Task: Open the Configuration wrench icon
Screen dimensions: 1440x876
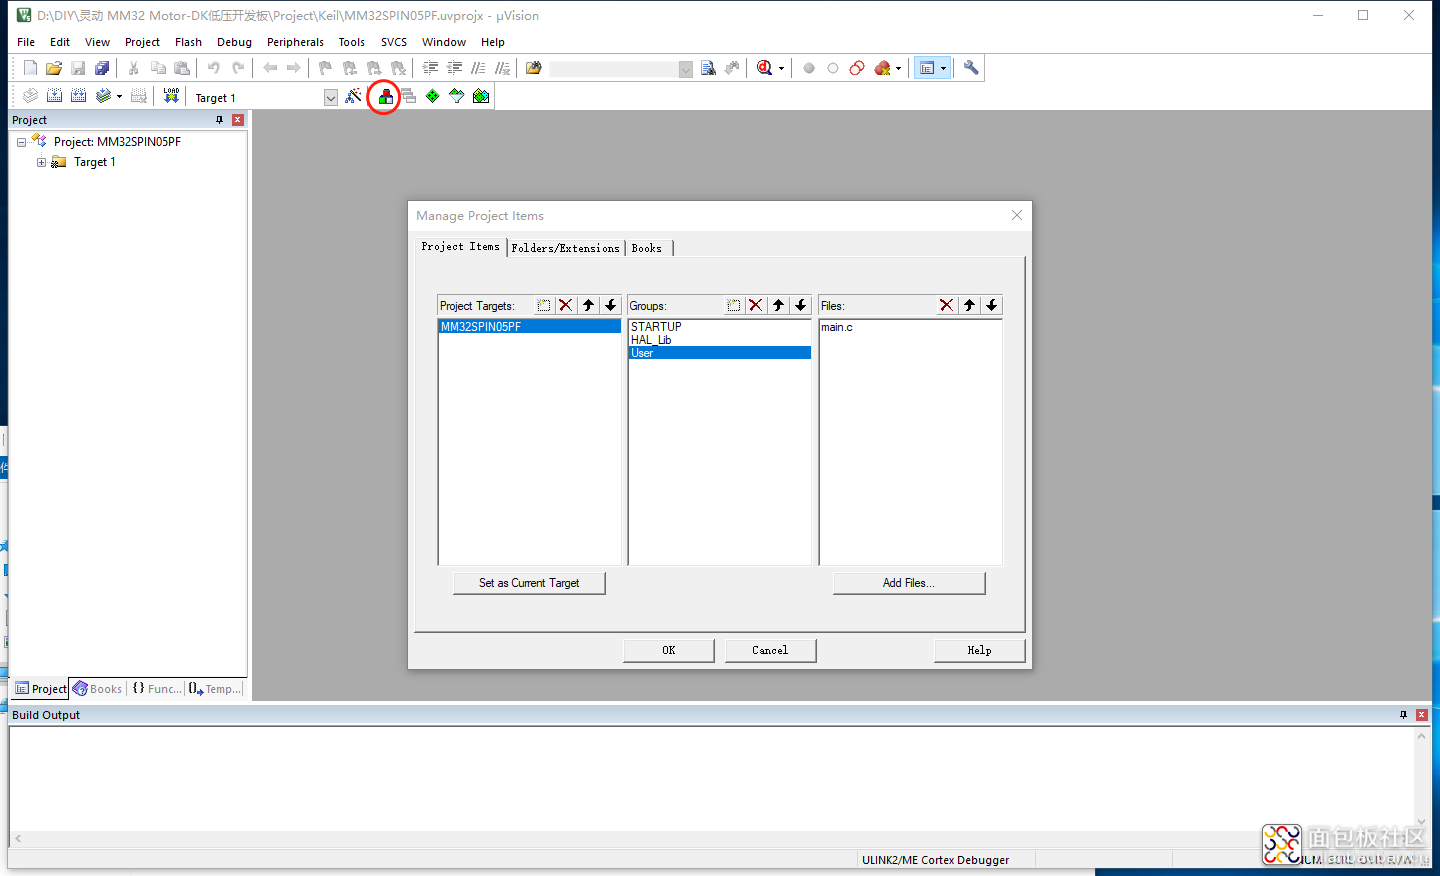Action: click(x=971, y=68)
